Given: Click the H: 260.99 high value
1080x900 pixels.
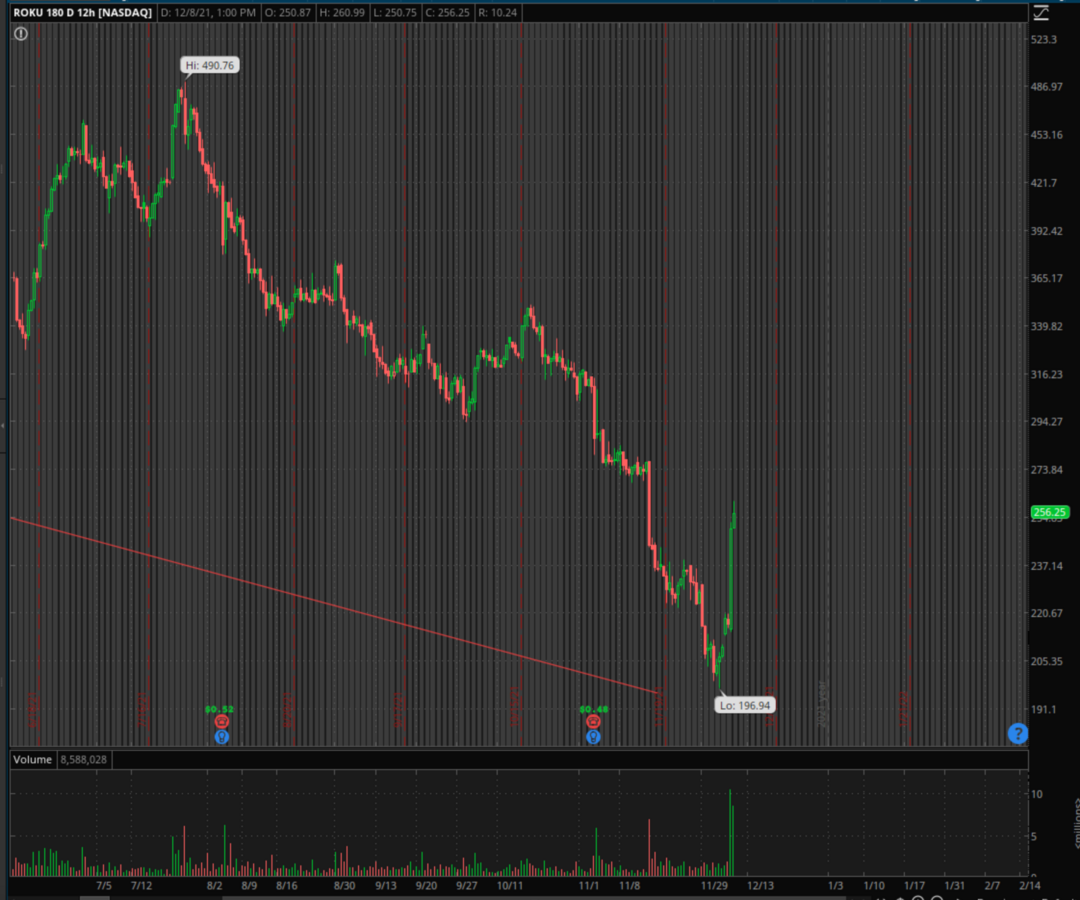Looking at the screenshot, I should point(342,12).
